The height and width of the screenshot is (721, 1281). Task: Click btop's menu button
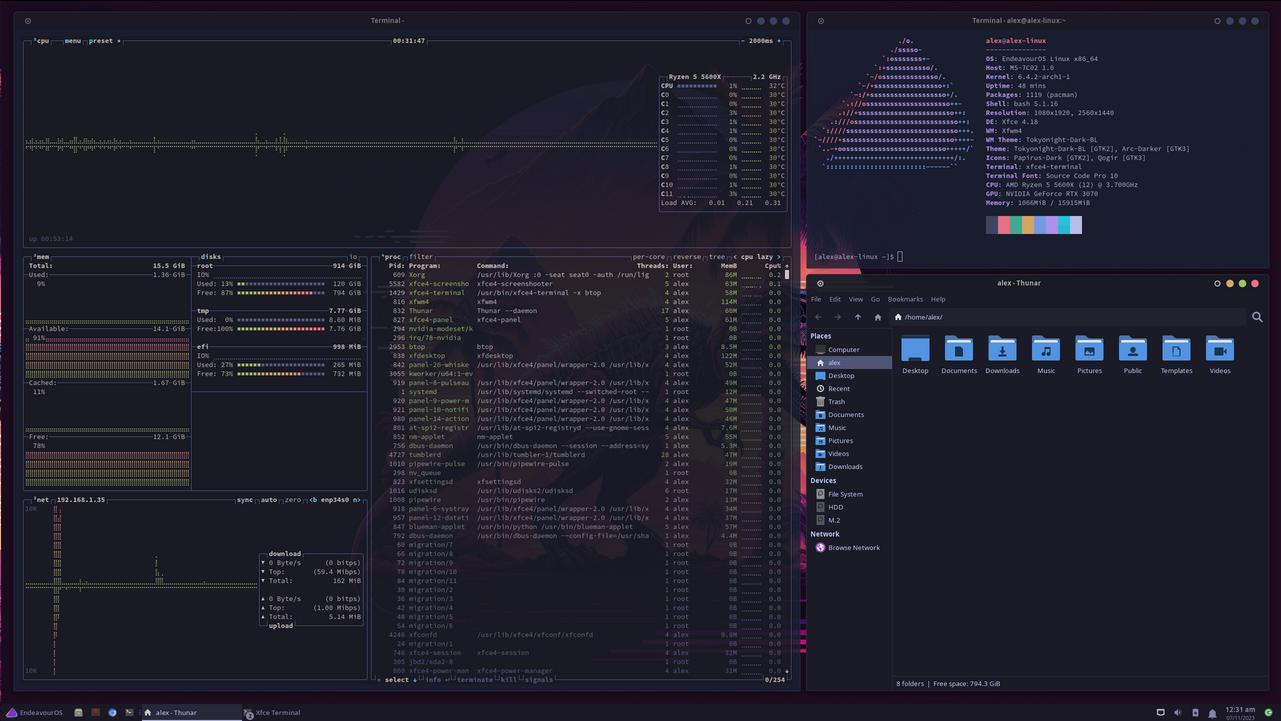point(73,41)
